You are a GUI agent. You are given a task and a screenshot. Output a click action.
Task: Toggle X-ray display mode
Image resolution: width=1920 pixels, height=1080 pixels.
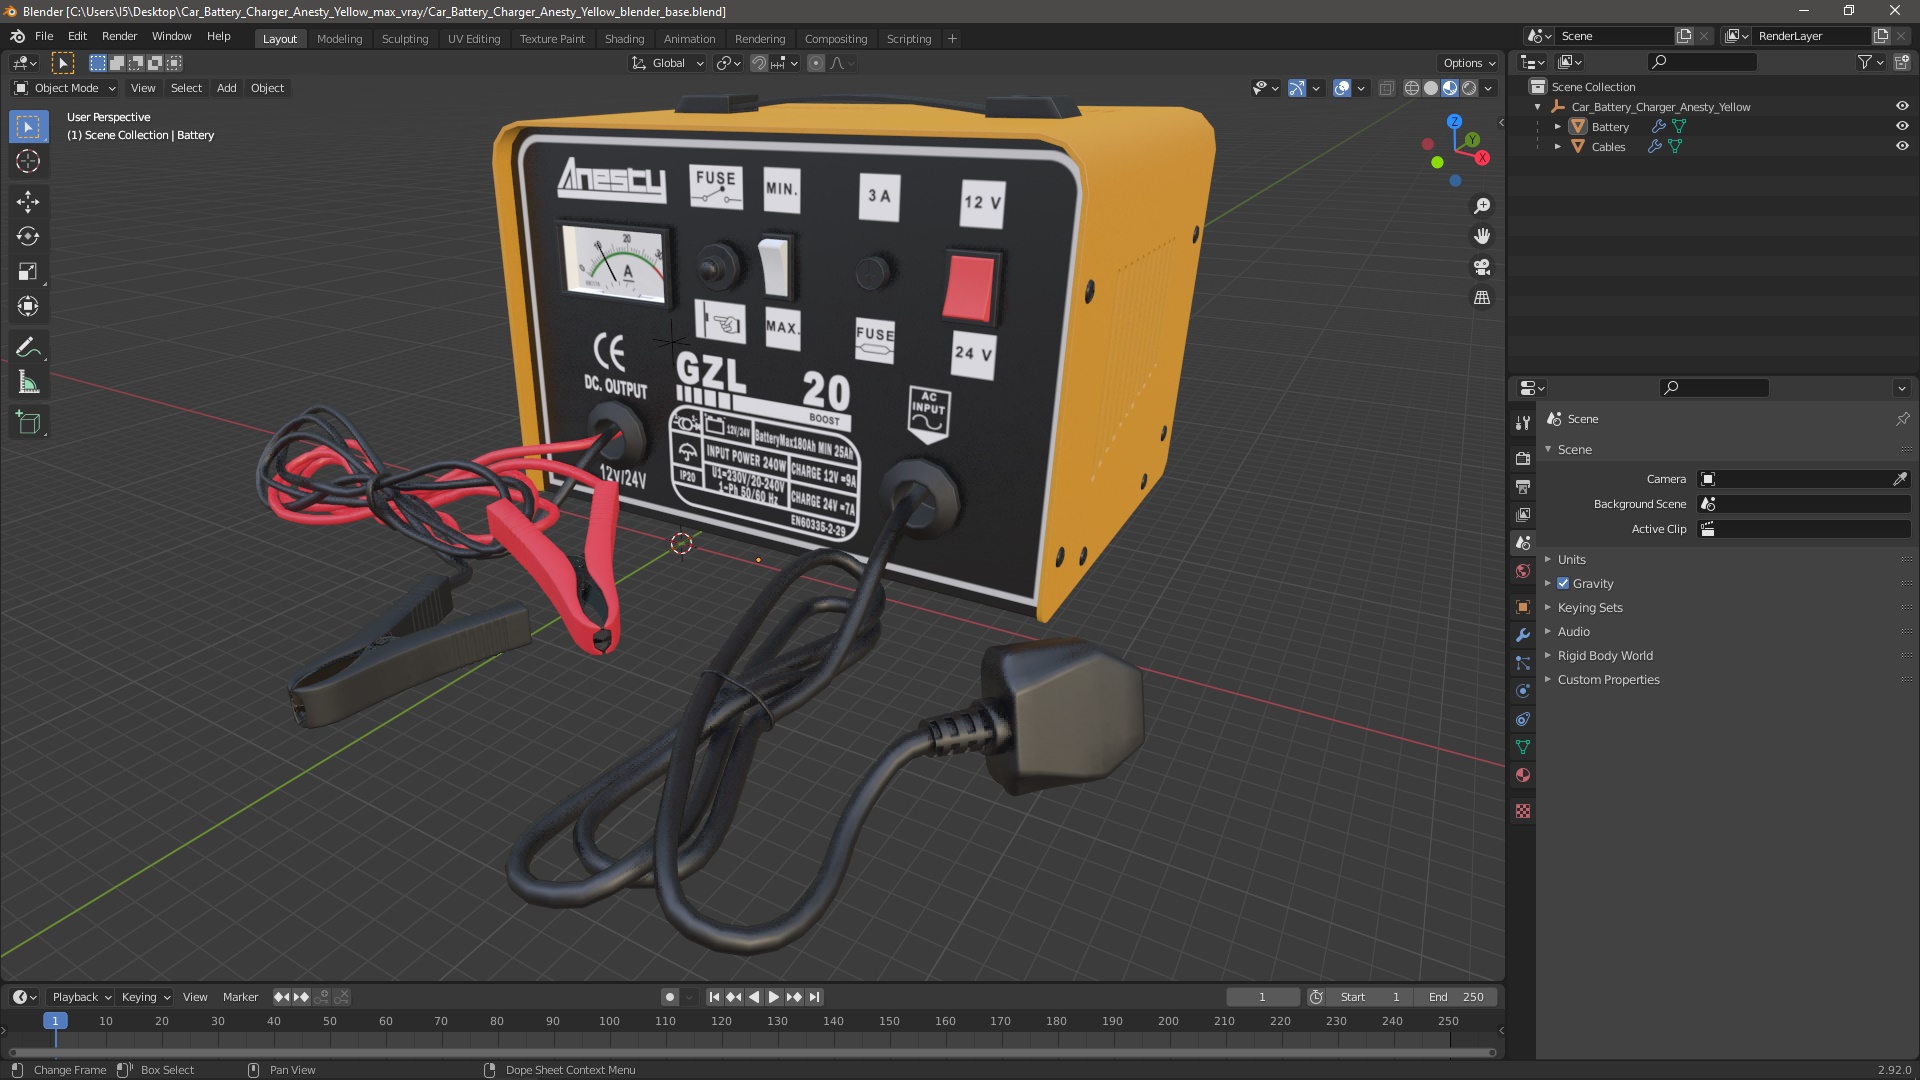coord(1386,88)
